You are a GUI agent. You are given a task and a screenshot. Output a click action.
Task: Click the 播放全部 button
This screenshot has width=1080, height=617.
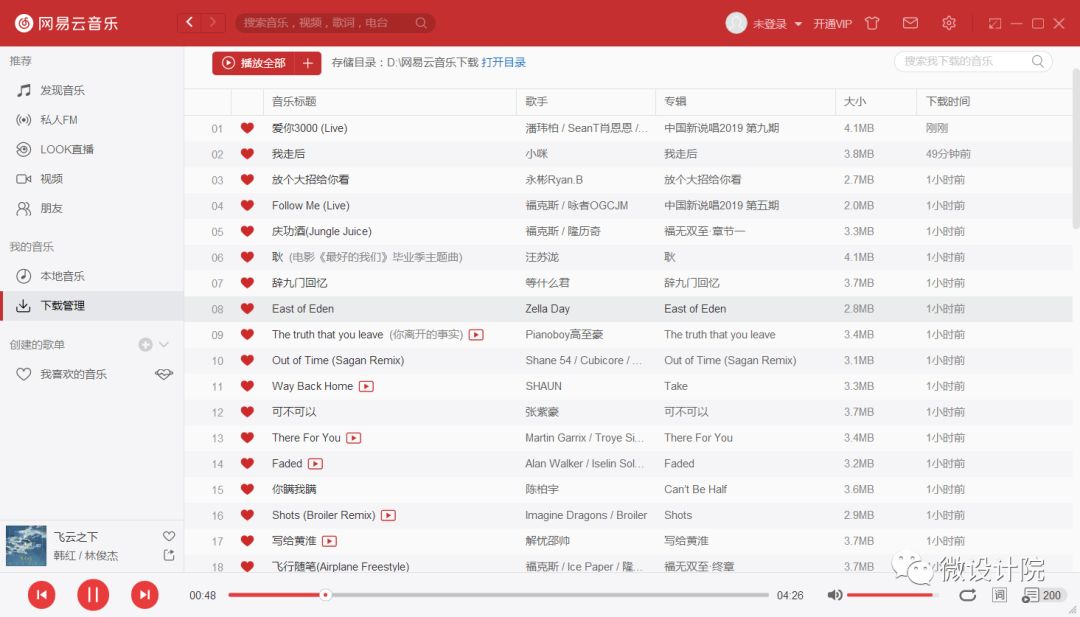click(x=253, y=63)
